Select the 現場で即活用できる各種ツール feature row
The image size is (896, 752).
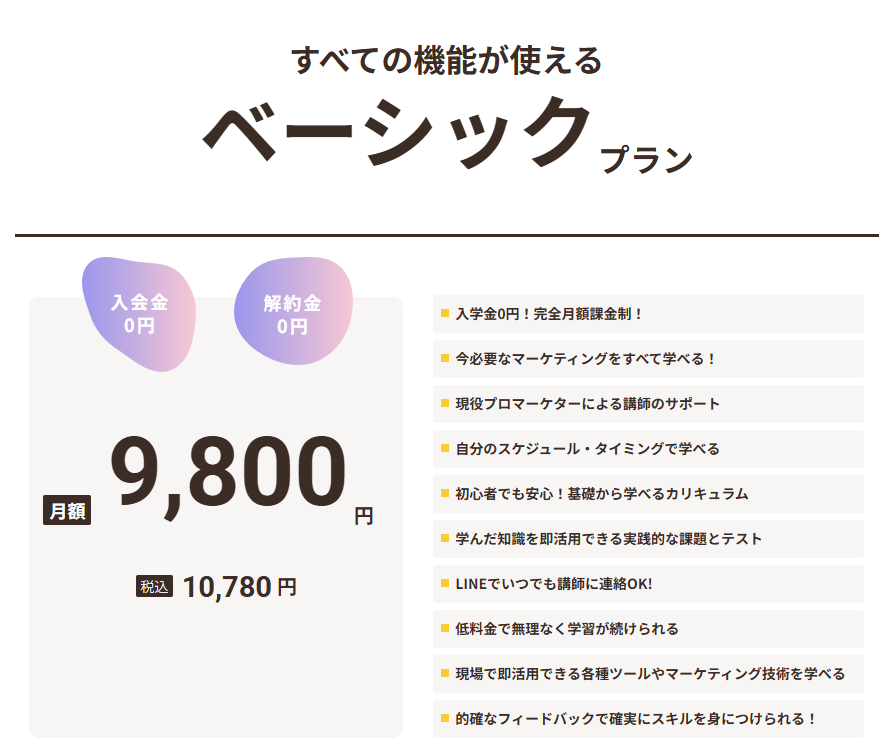tap(648, 674)
